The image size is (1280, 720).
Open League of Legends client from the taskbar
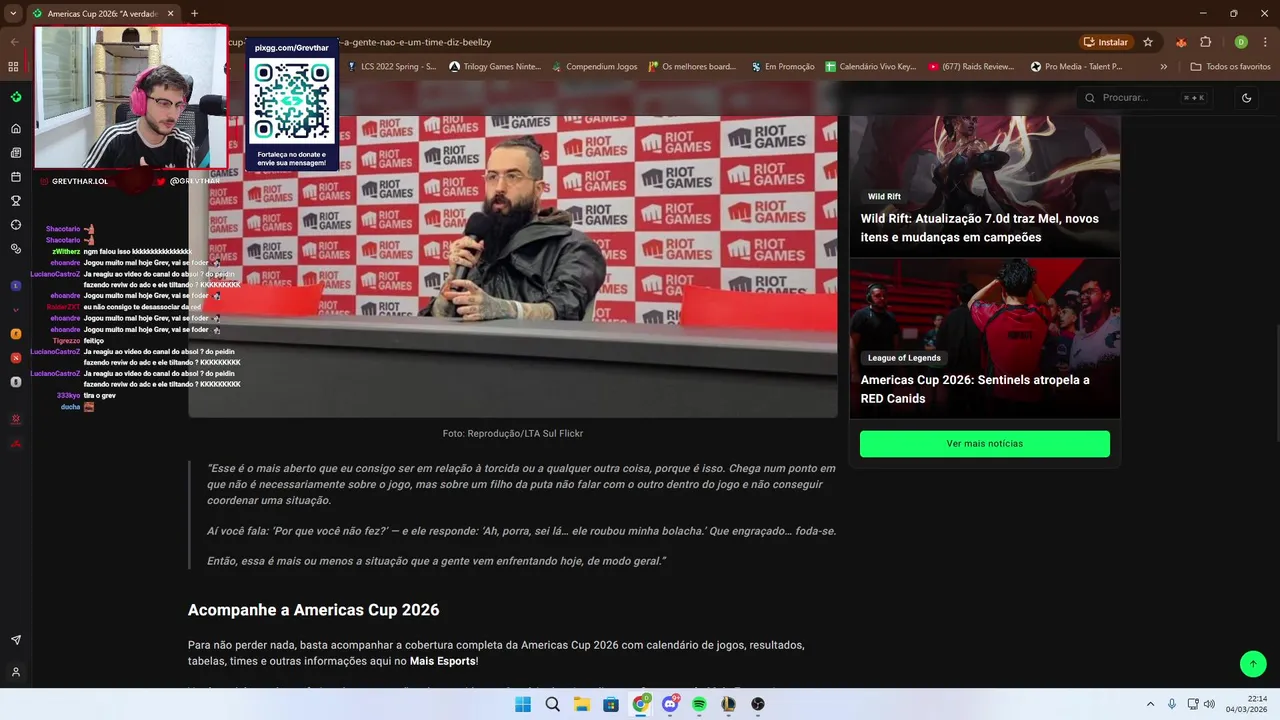pyautogui.click(x=728, y=704)
